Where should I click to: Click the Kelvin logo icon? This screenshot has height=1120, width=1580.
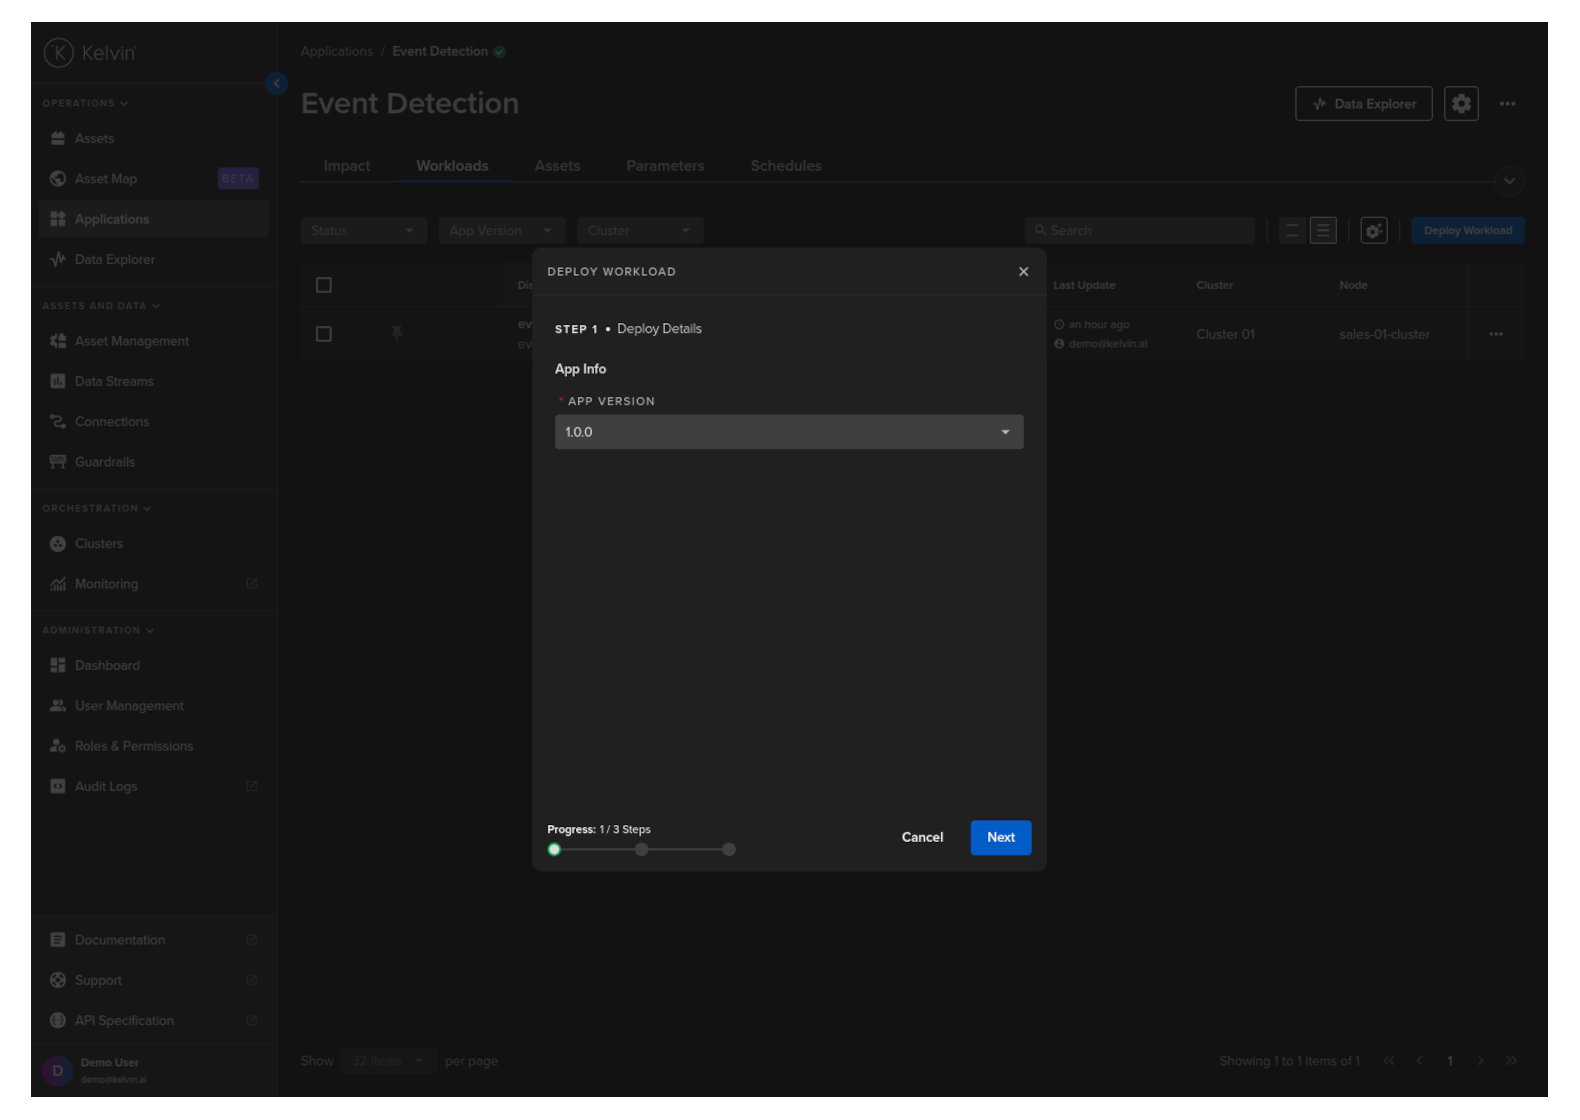[x=59, y=53]
